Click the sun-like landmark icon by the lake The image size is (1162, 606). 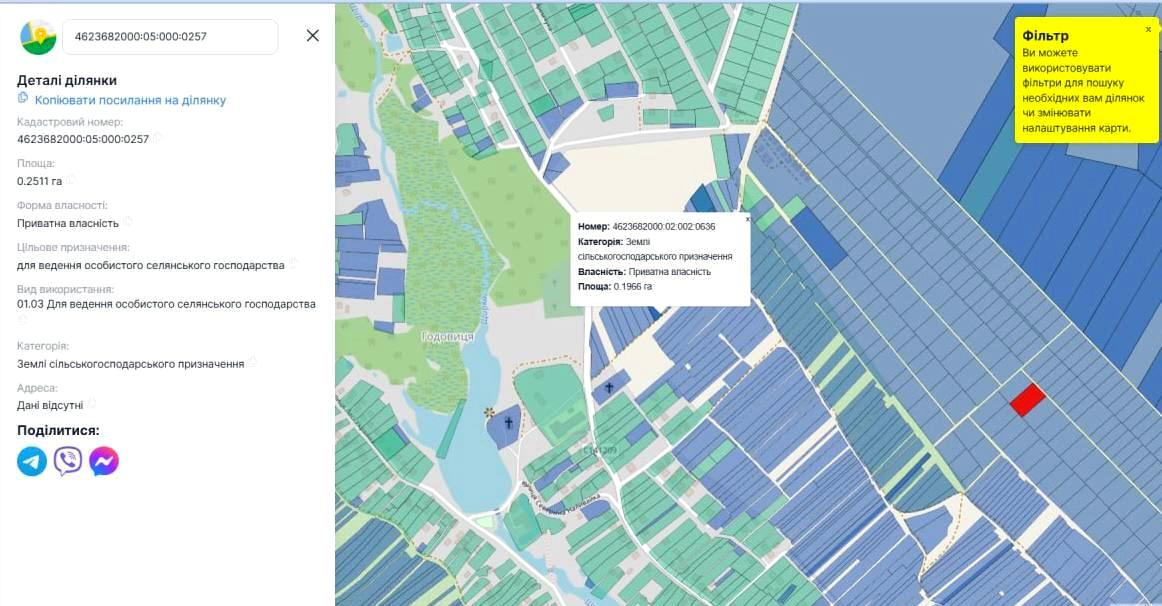(x=489, y=412)
